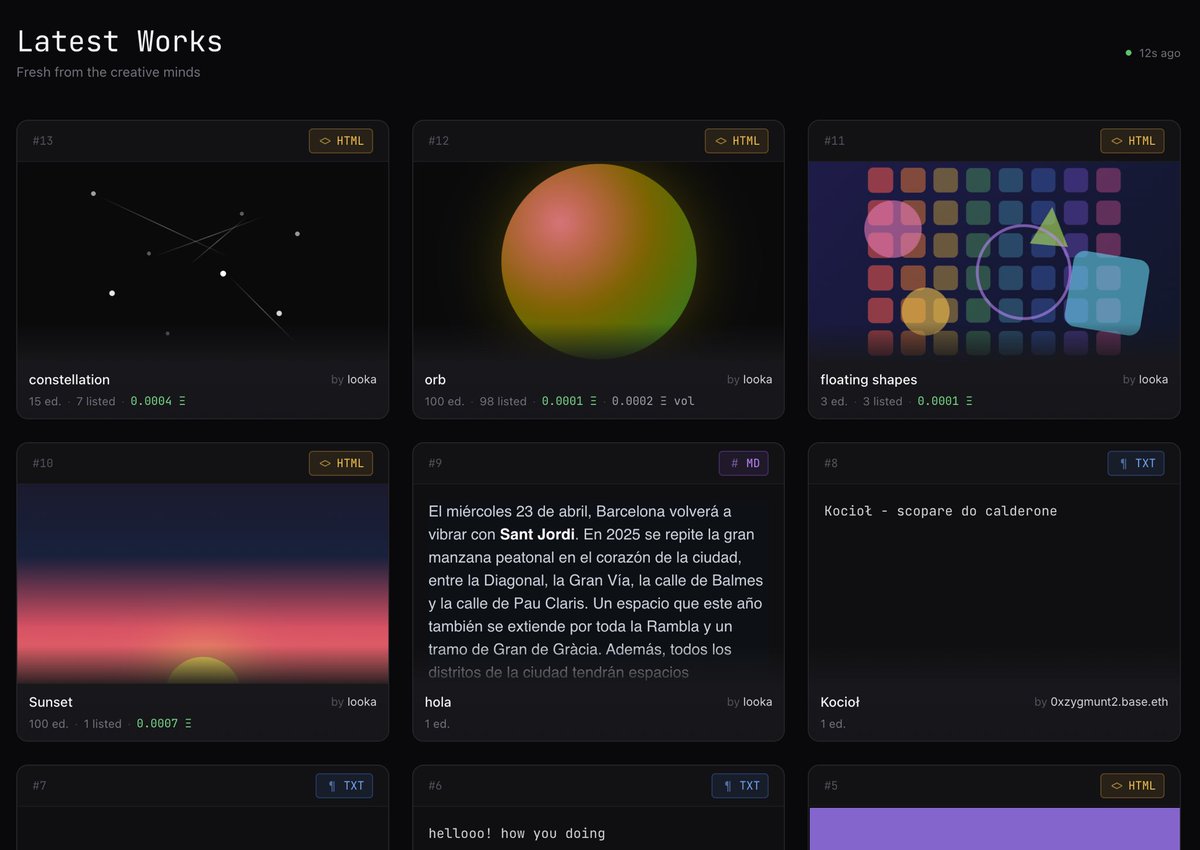
Task: Click the HTML badge on card #12
Action: 737,141
